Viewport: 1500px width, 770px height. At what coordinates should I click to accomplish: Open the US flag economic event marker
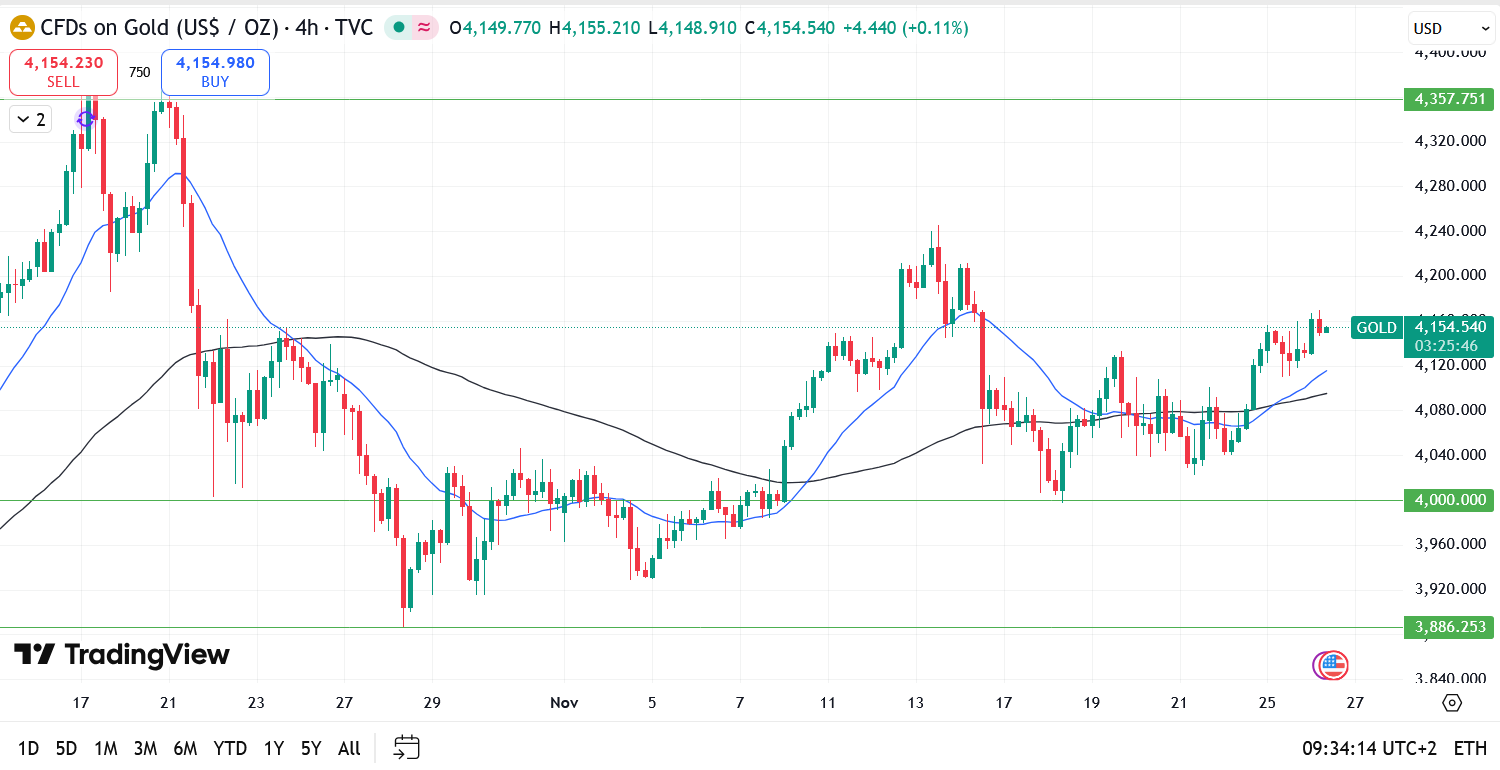coord(1333,664)
